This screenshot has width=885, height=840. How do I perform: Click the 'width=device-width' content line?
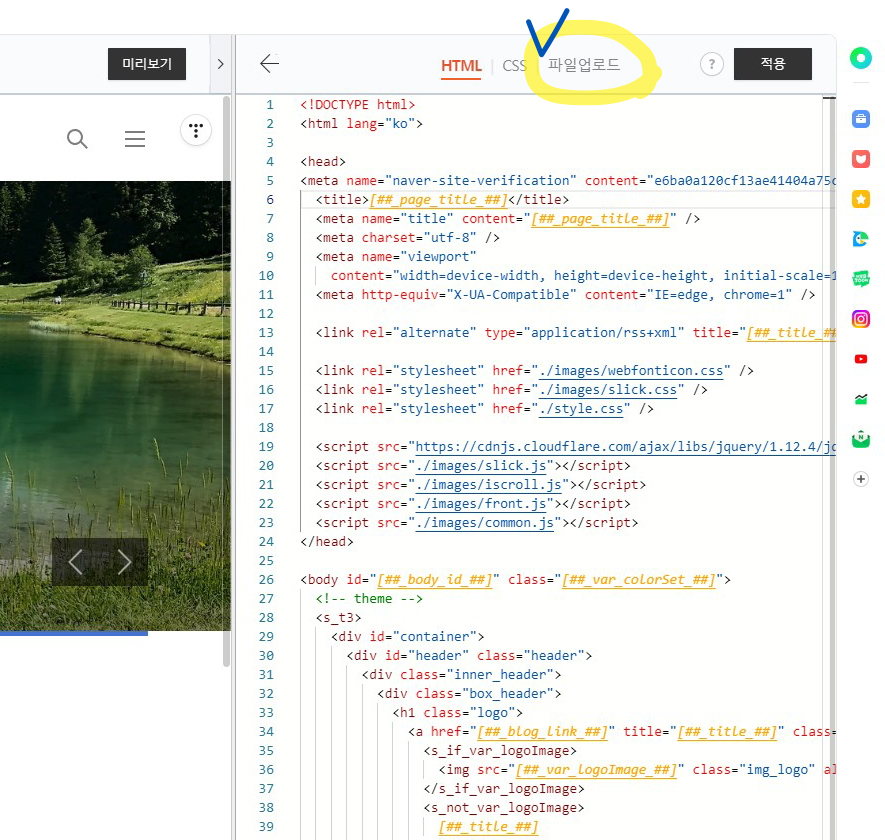click(x=583, y=276)
